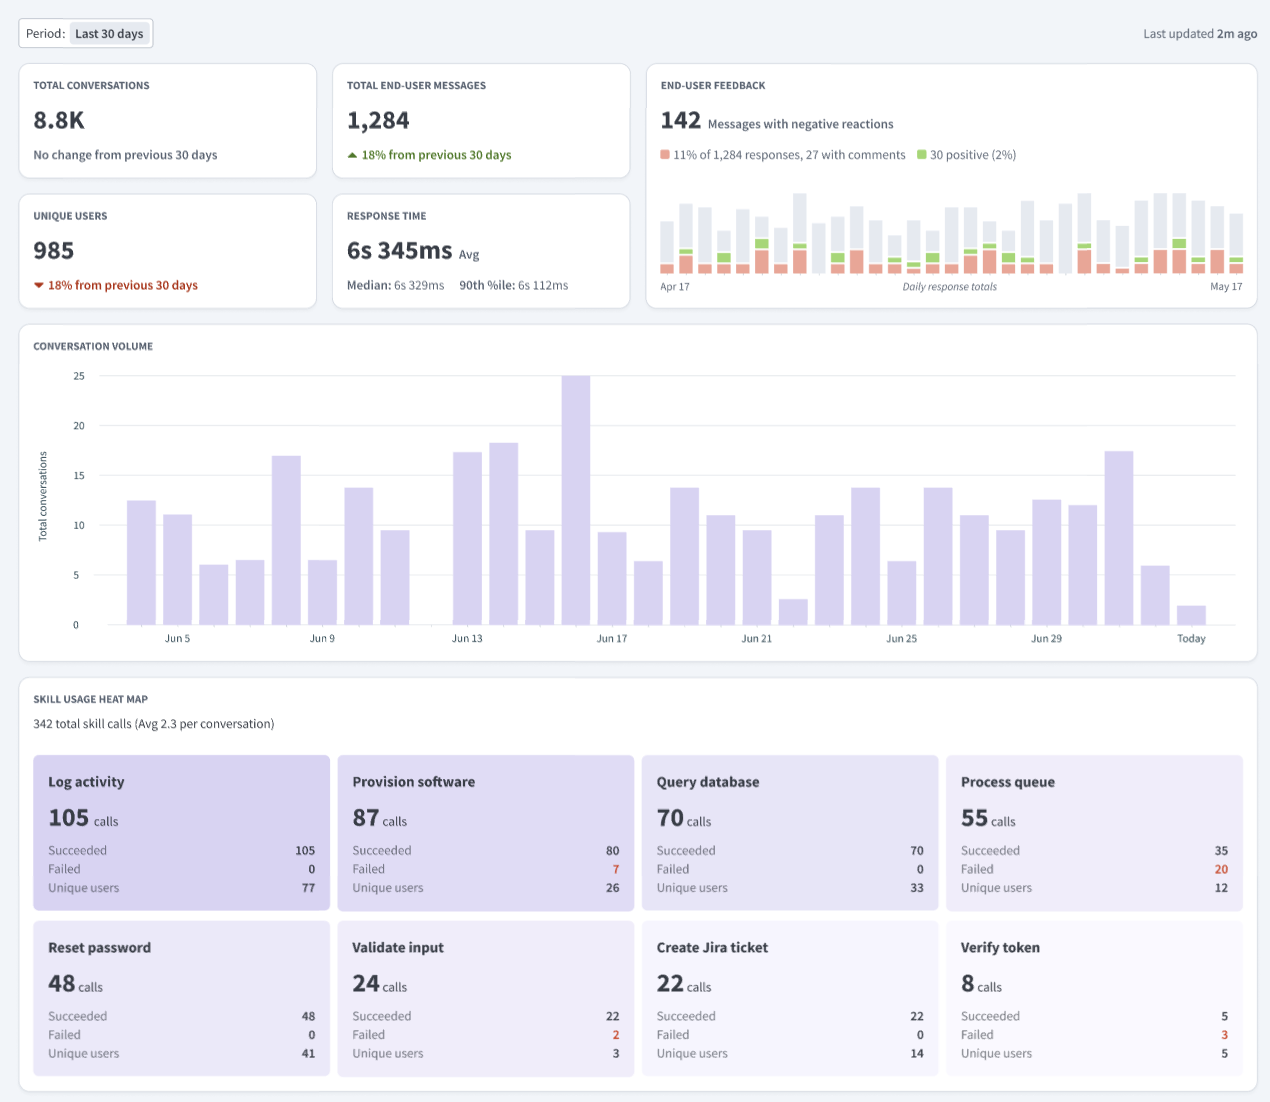
Task: Click the green up-triangle trend icon
Action: pyautogui.click(x=352, y=155)
